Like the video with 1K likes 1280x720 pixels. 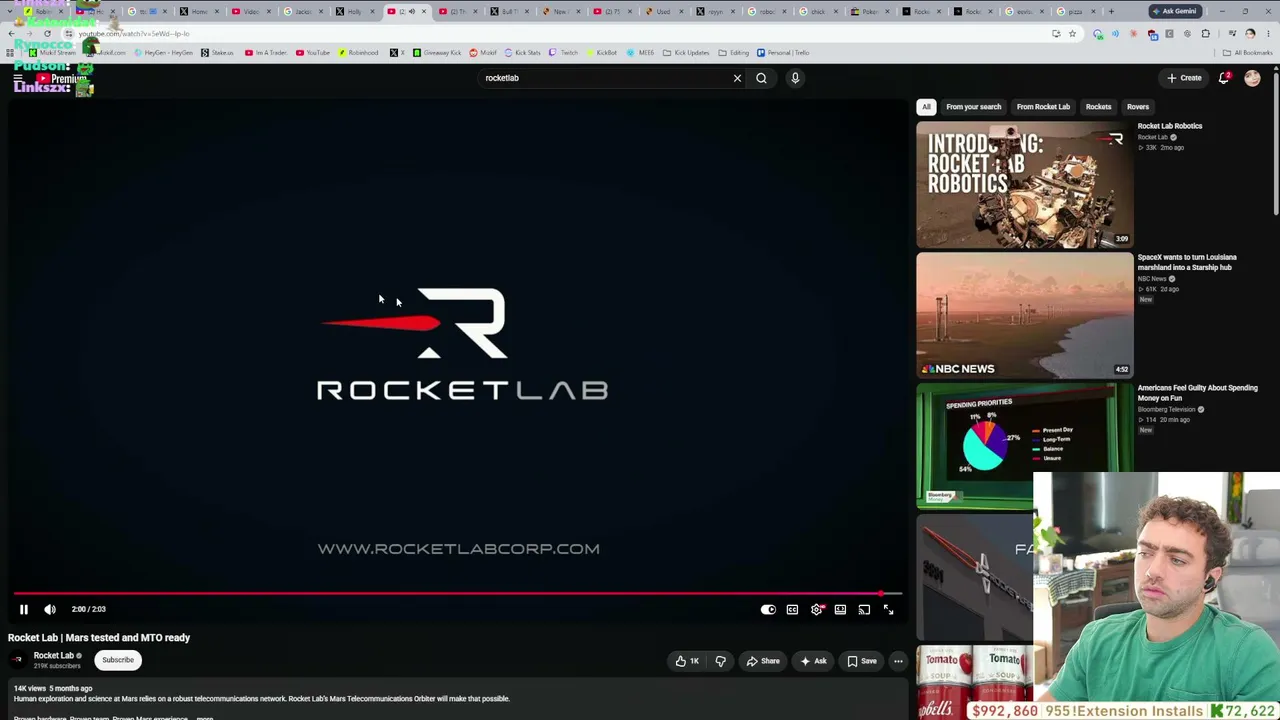[x=687, y=661]
